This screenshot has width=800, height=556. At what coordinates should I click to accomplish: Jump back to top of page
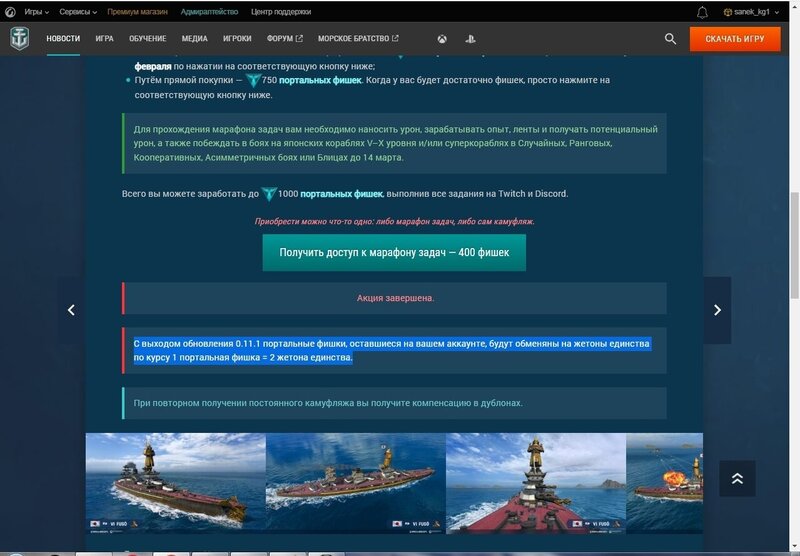(737, 478)
